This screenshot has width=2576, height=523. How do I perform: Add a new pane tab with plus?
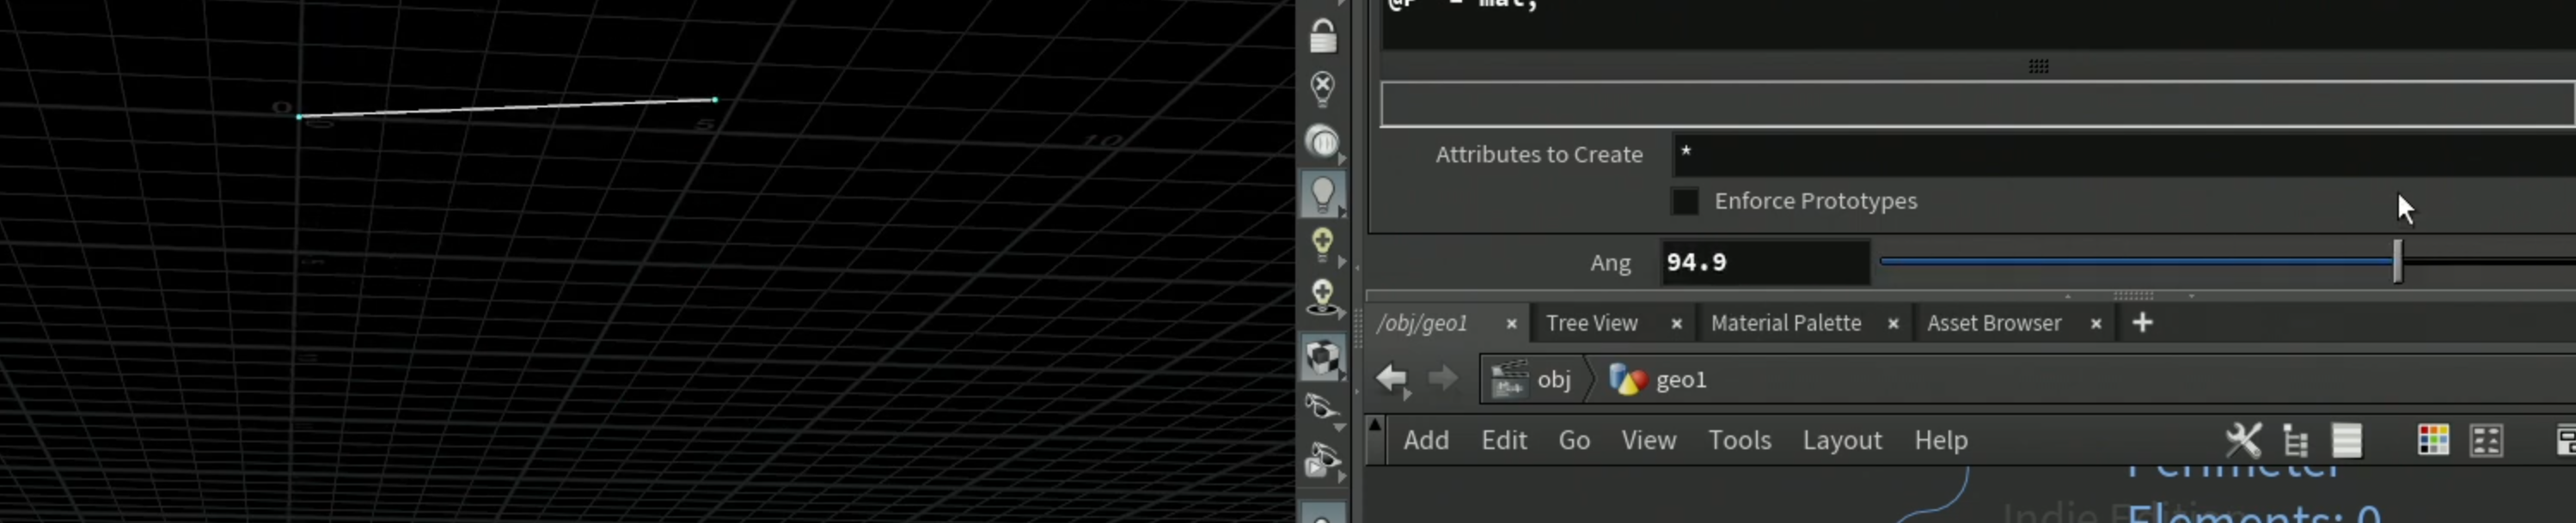click(2142, 322)
